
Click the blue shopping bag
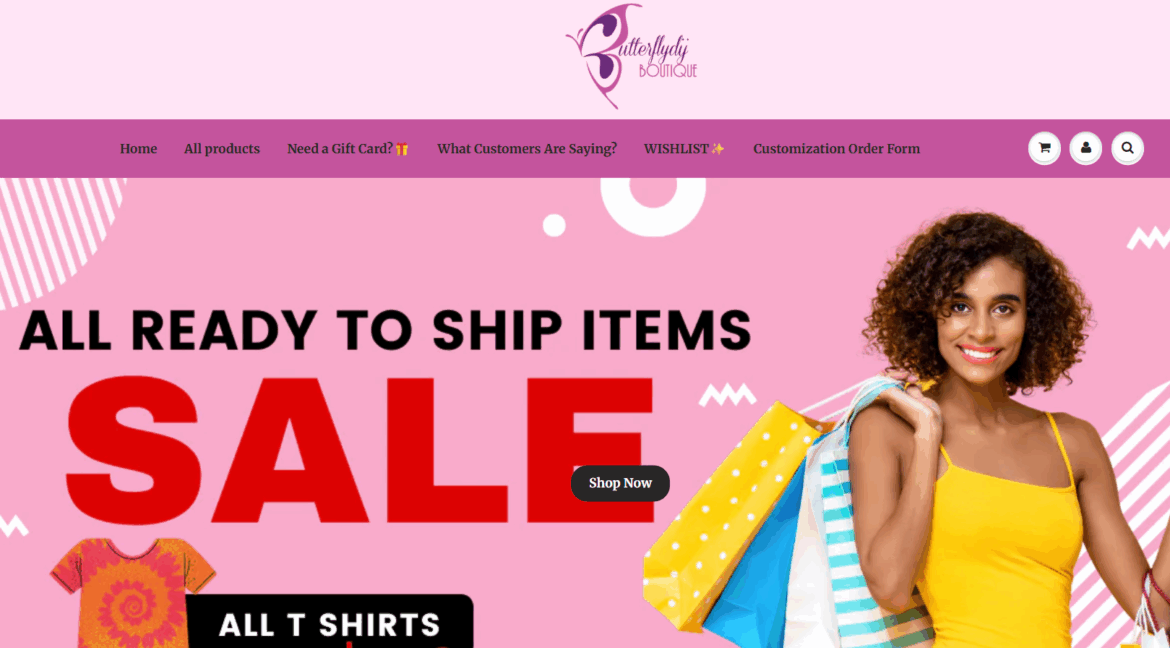tap(754, 567)
